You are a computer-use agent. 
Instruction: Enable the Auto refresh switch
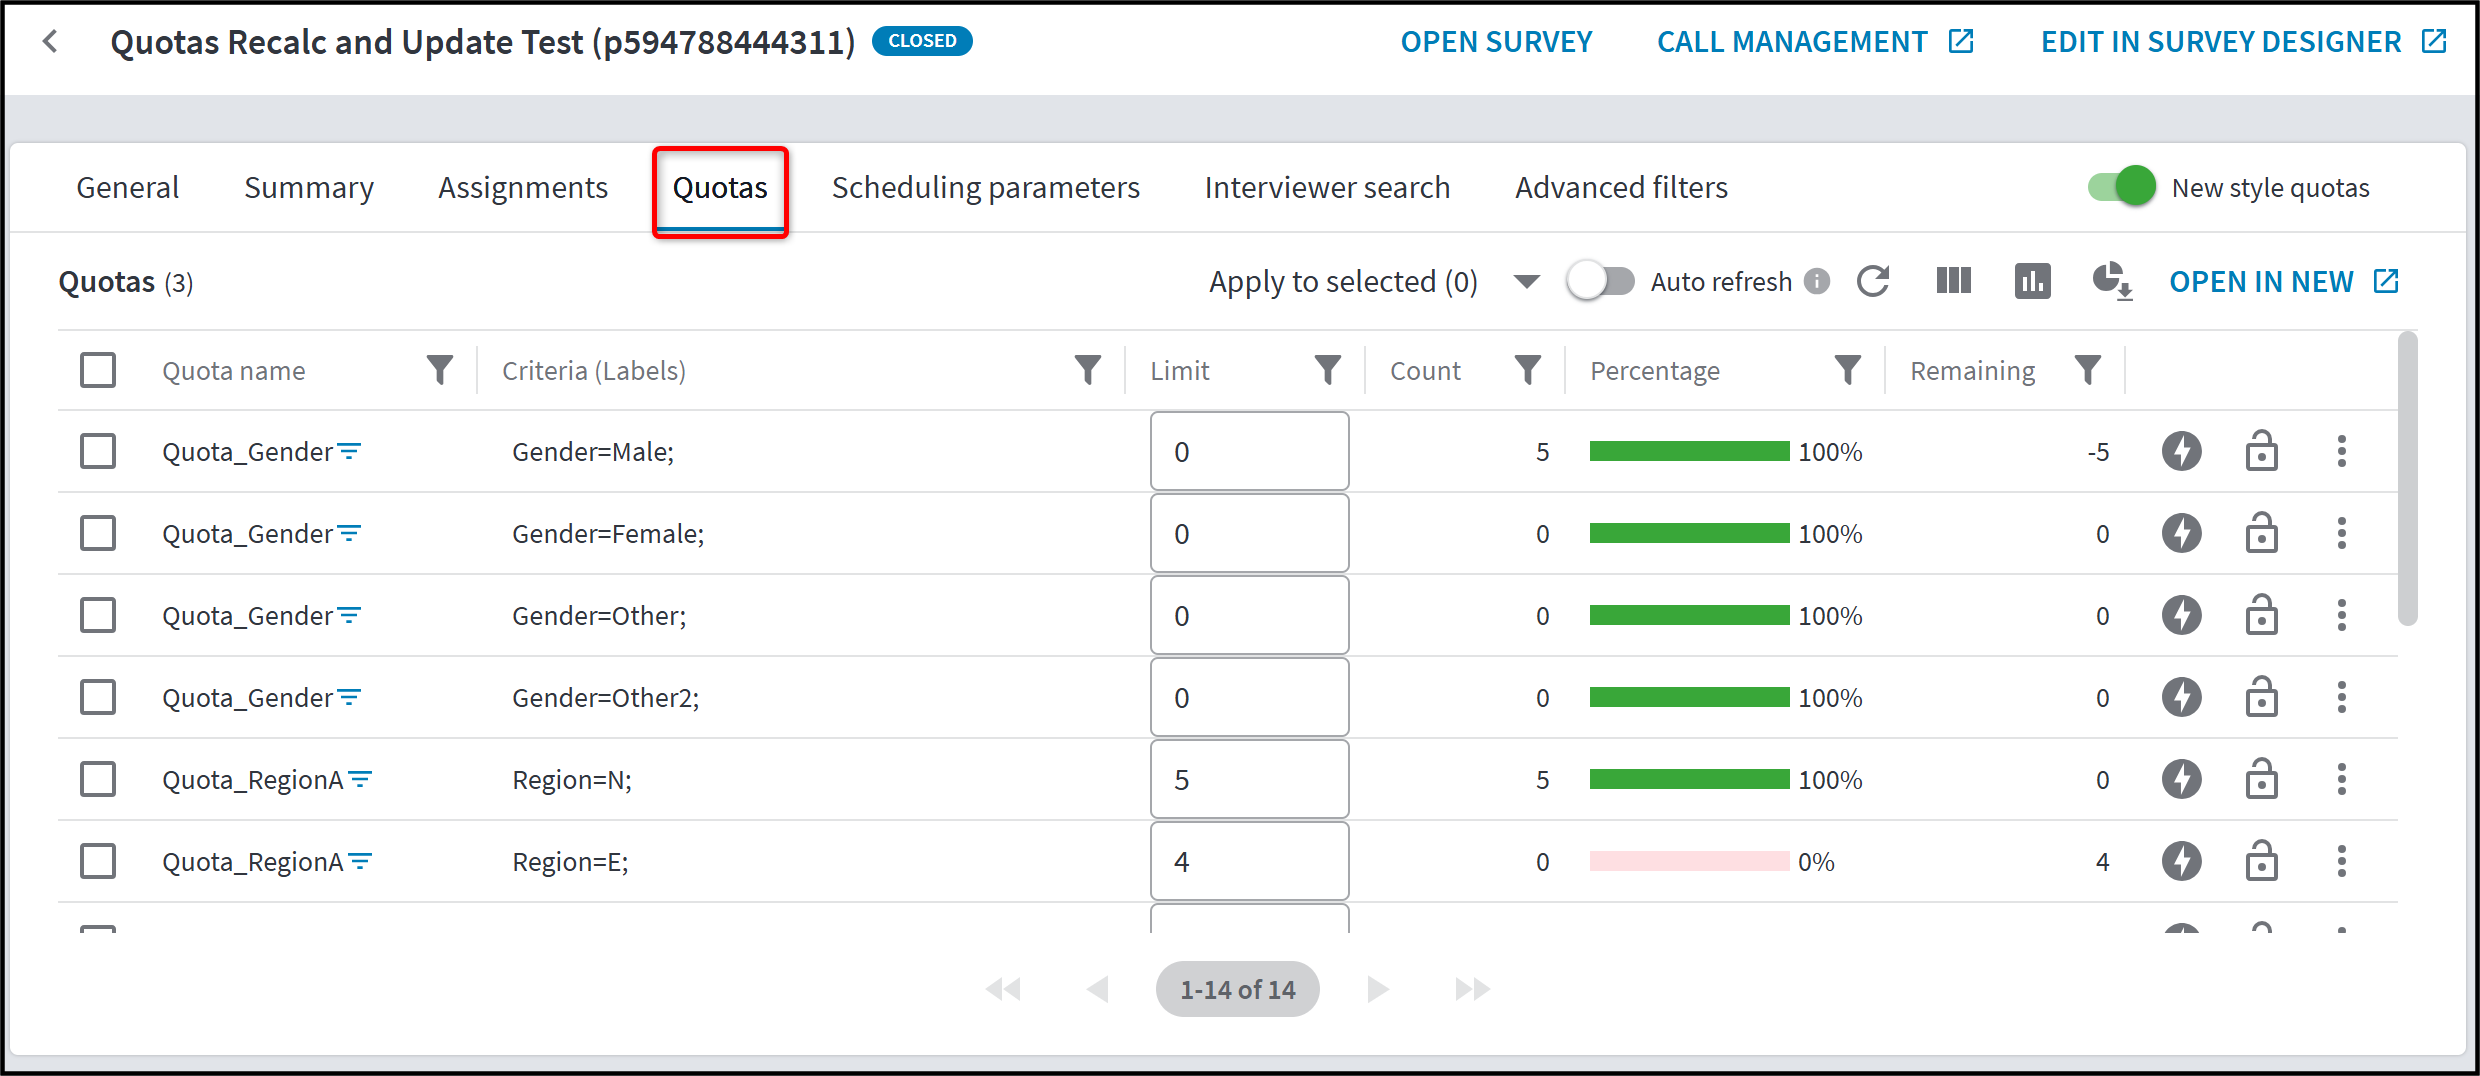click(1600, 281)
